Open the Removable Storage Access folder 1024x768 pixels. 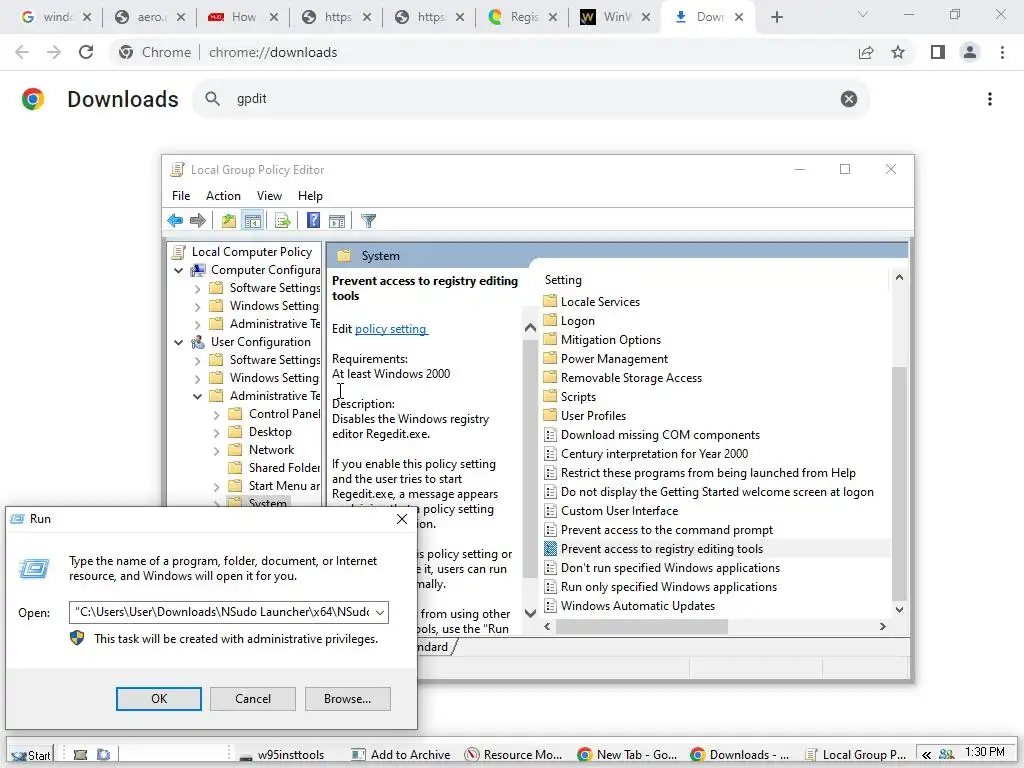tap(631, 378)
